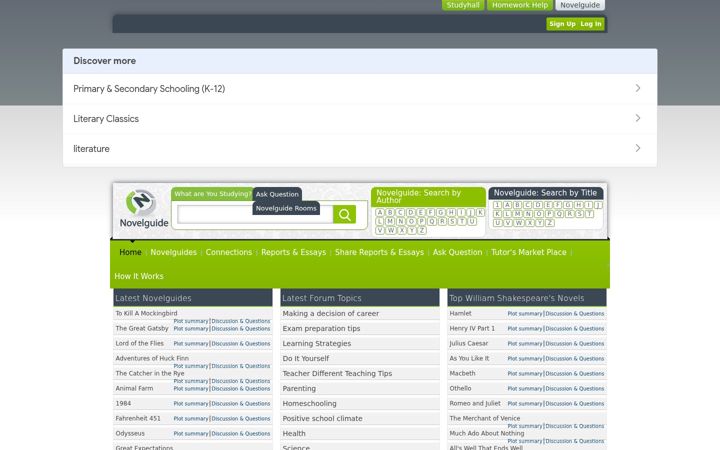Select letter W in Search by Title
Viewport: 720px width, 450px height.
(519, 223)
